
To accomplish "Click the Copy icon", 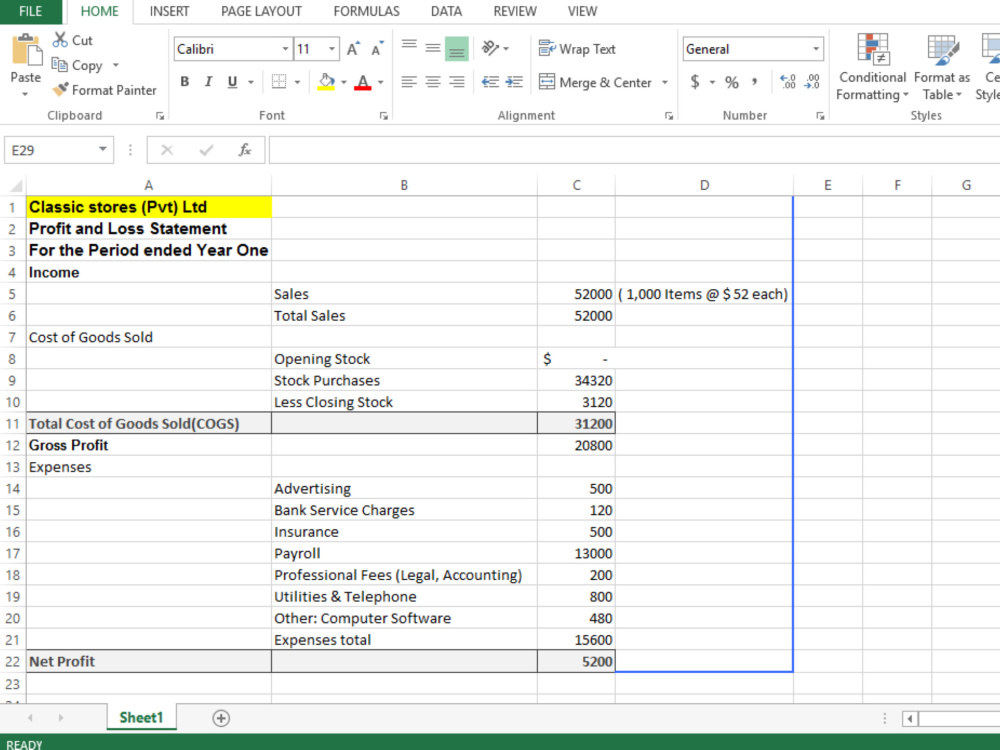I will pyautogui.click(x=59, y=65).
